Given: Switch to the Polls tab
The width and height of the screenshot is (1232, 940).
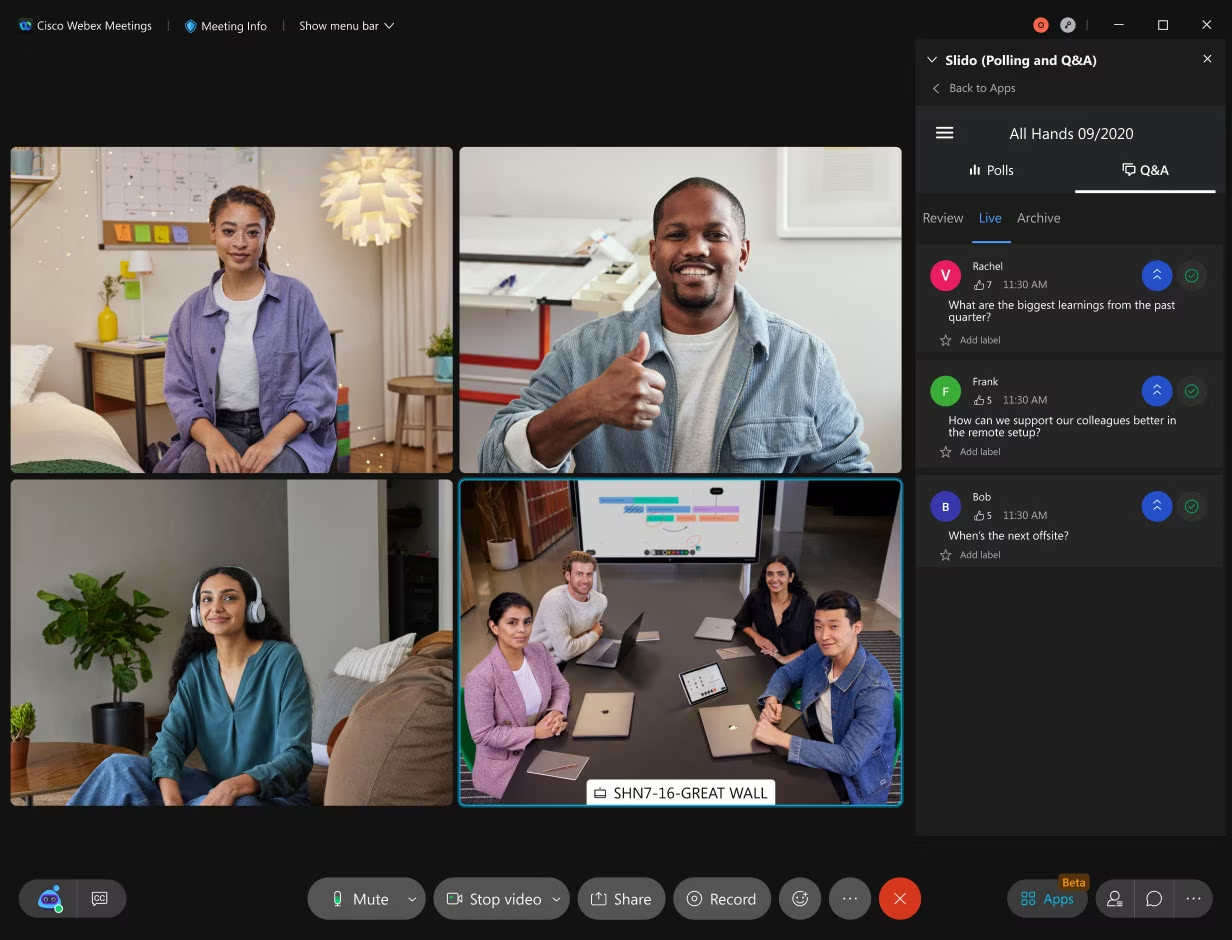Looking at the screenshot, I should (x=991, y=170).
